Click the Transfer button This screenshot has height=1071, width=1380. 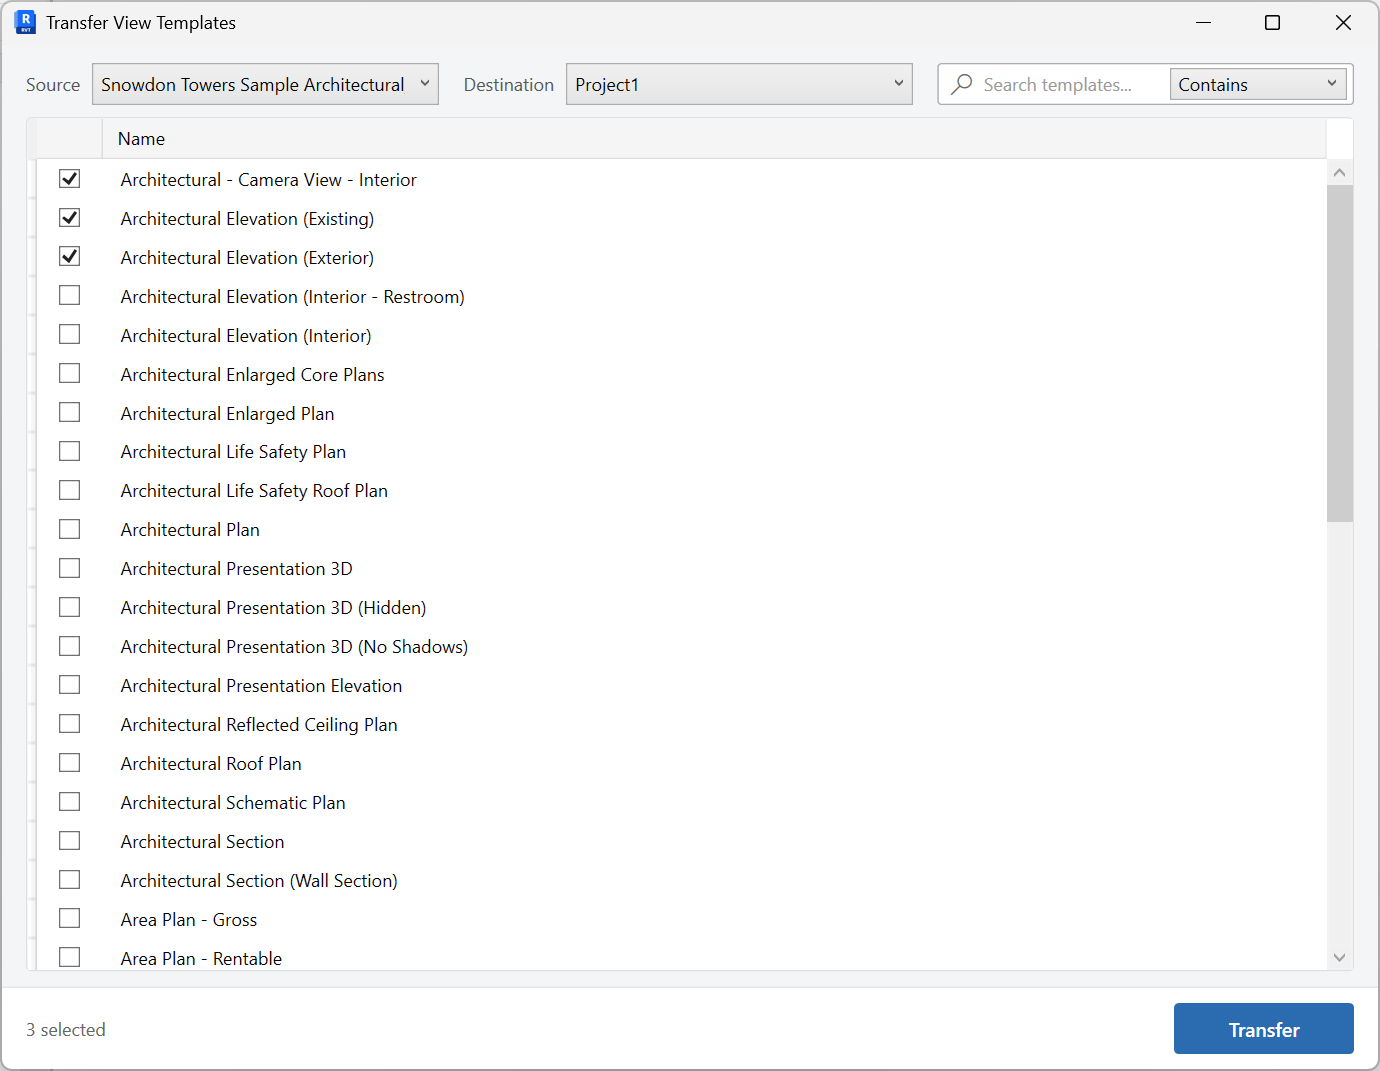tap(1264, 1029)
